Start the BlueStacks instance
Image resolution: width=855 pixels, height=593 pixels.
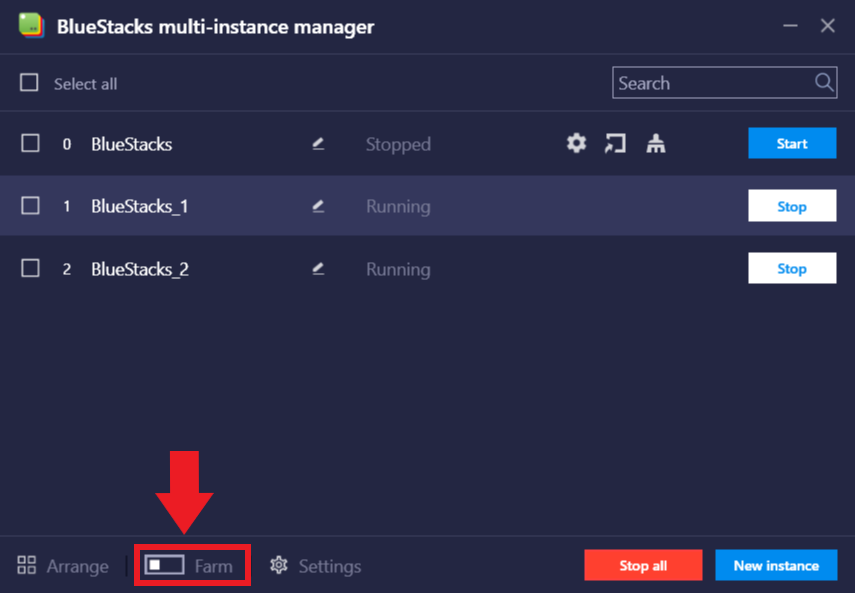pos(792,143)
